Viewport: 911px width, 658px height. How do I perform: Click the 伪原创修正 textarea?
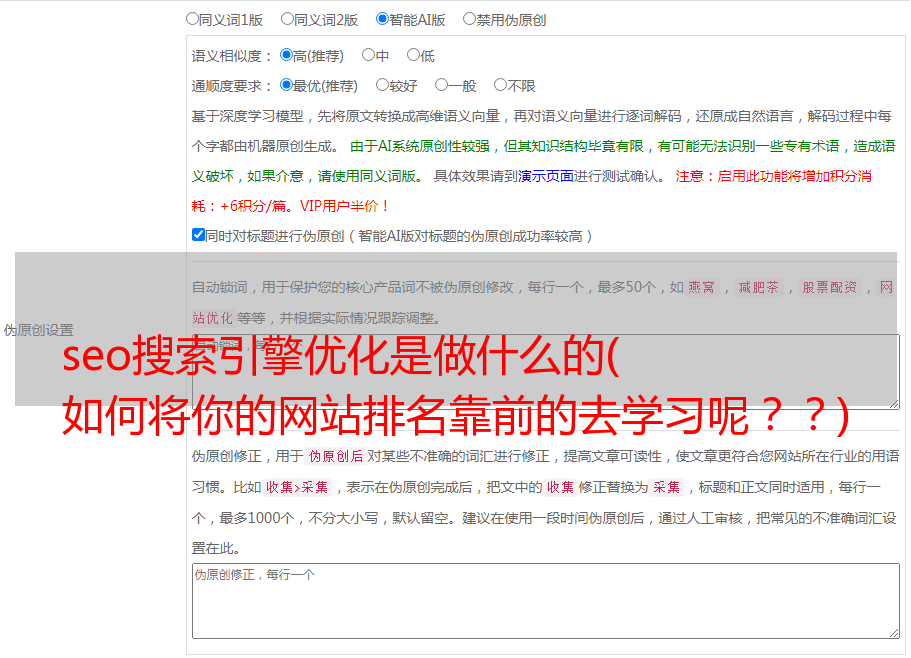(546, 601)
